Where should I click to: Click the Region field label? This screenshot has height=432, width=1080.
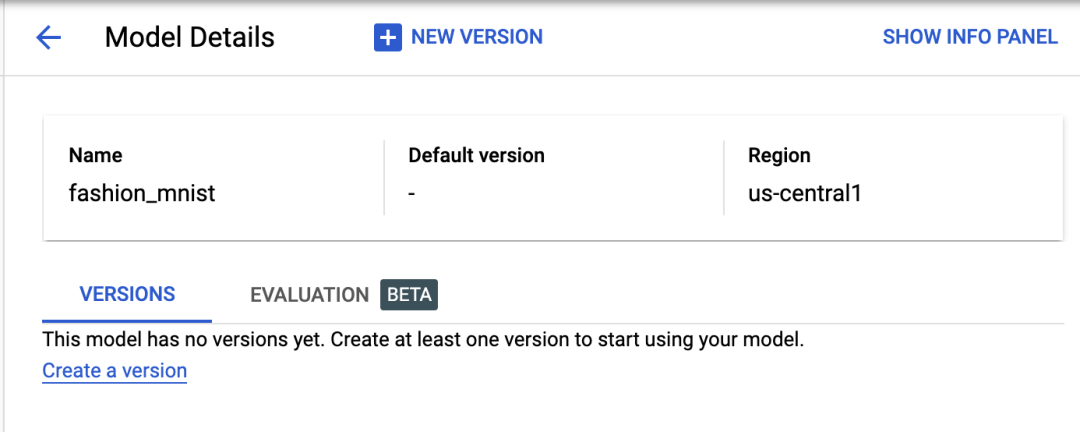(779, 155)
